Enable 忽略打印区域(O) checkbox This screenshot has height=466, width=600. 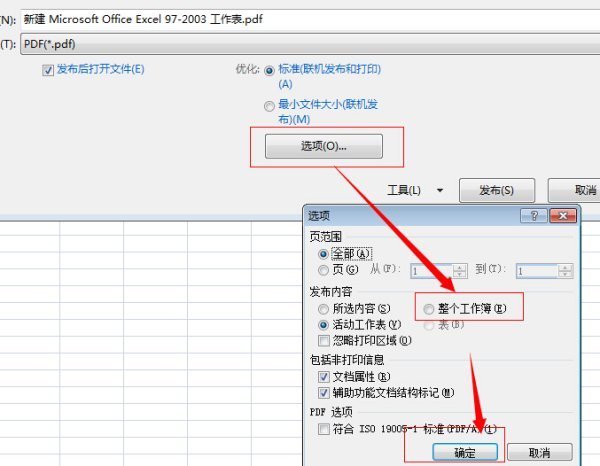click(323, 341)
